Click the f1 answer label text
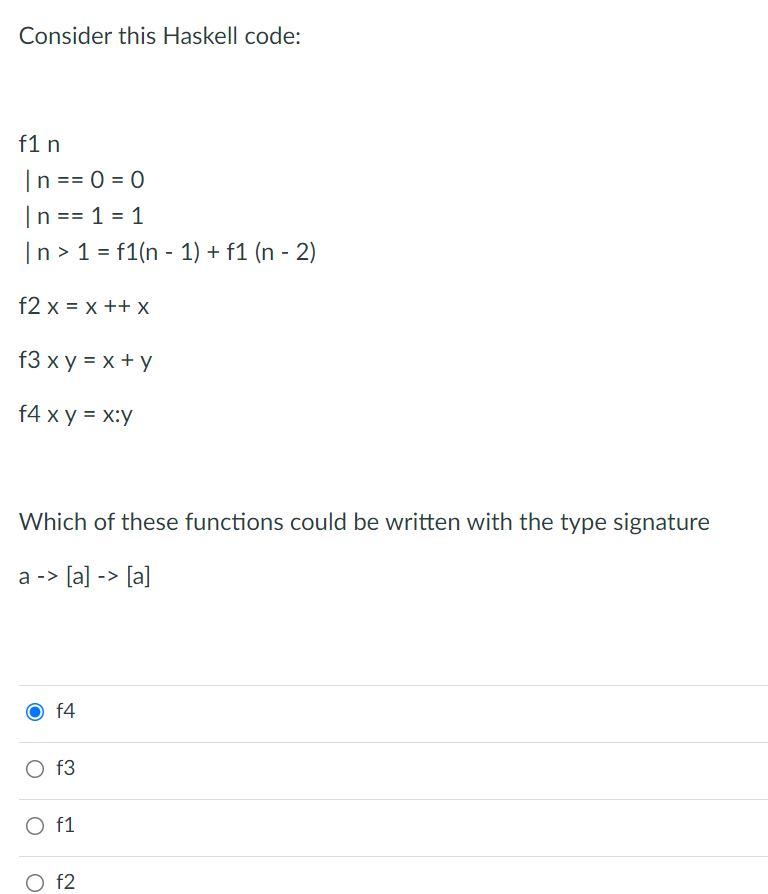 [66, 825]
